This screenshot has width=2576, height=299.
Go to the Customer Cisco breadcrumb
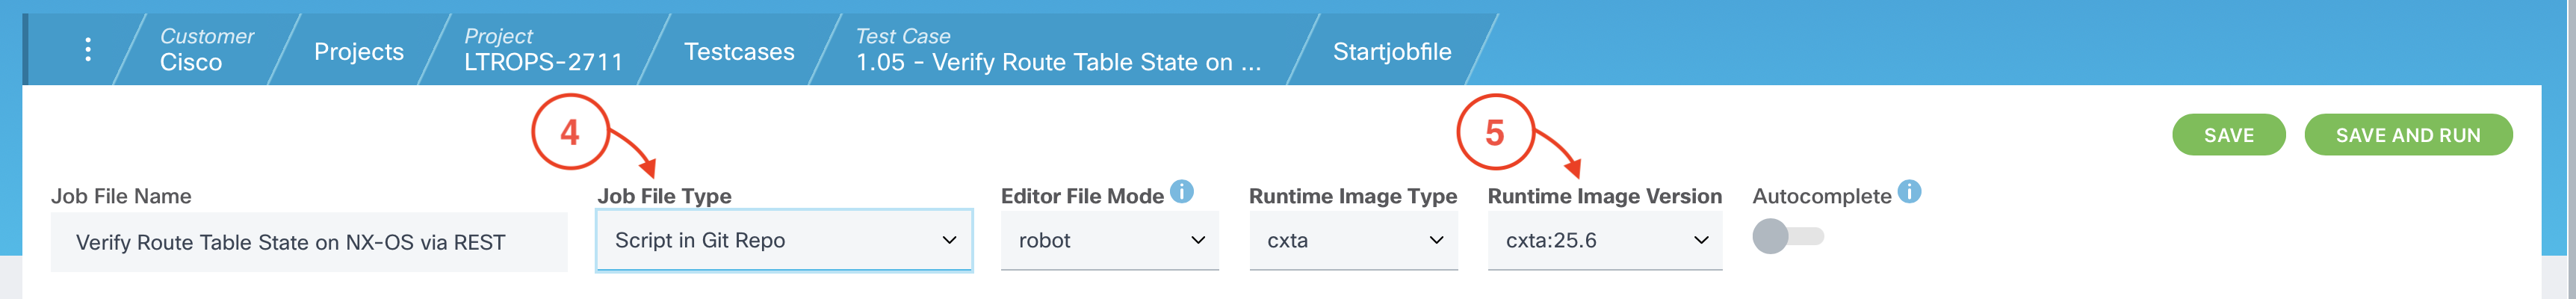click(206, 49)
